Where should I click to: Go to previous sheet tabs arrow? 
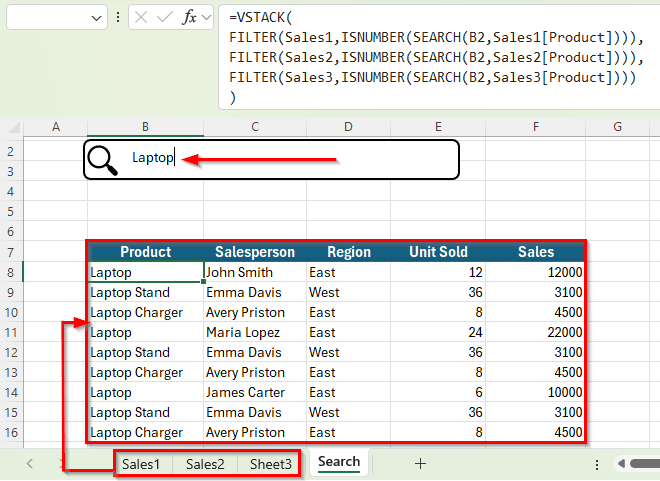(x=29, y=464)
